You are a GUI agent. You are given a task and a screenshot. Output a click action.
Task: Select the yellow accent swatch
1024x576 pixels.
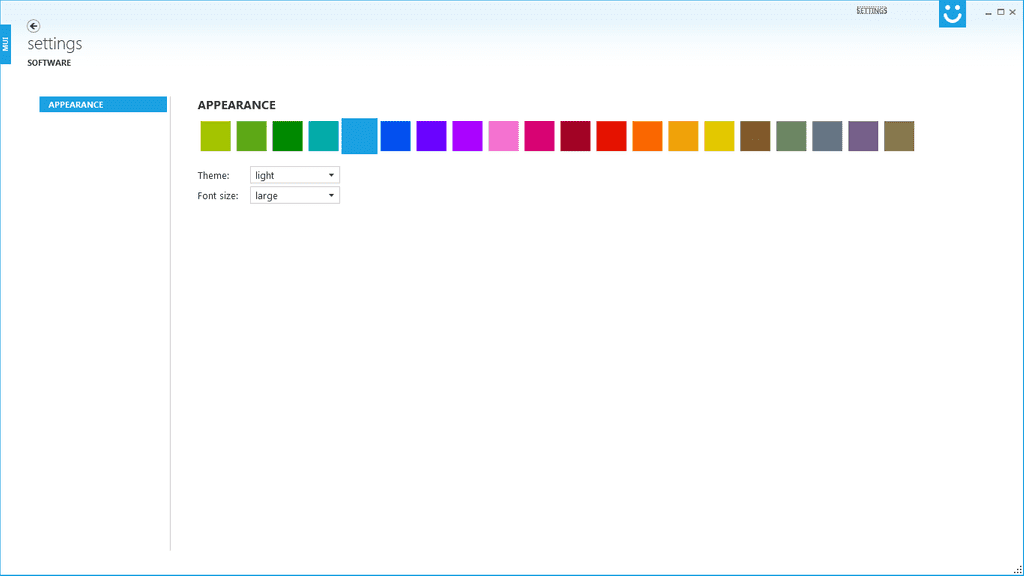pos(719,136)
